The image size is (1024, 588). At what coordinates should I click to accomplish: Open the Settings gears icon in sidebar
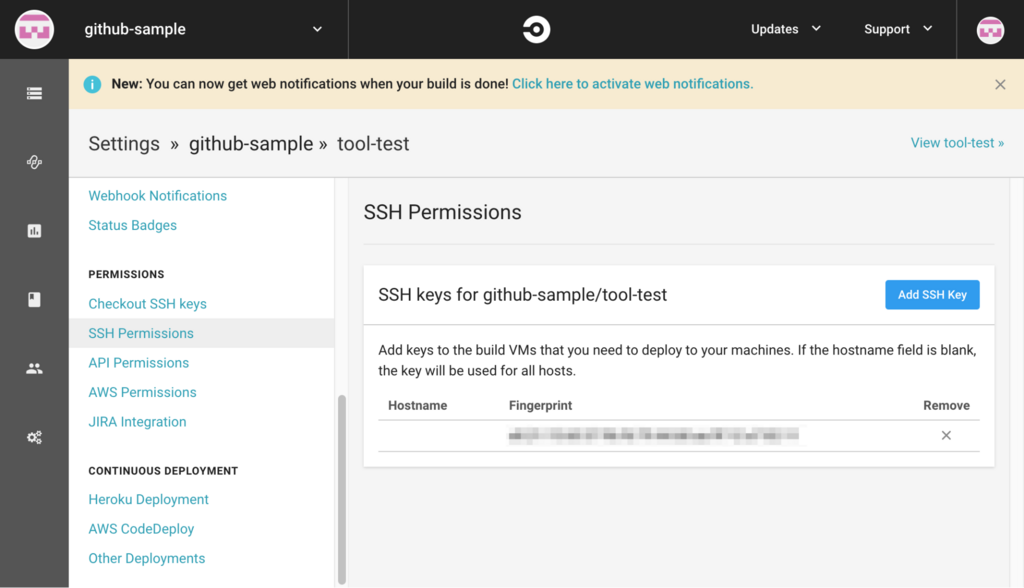coord(34,437)
